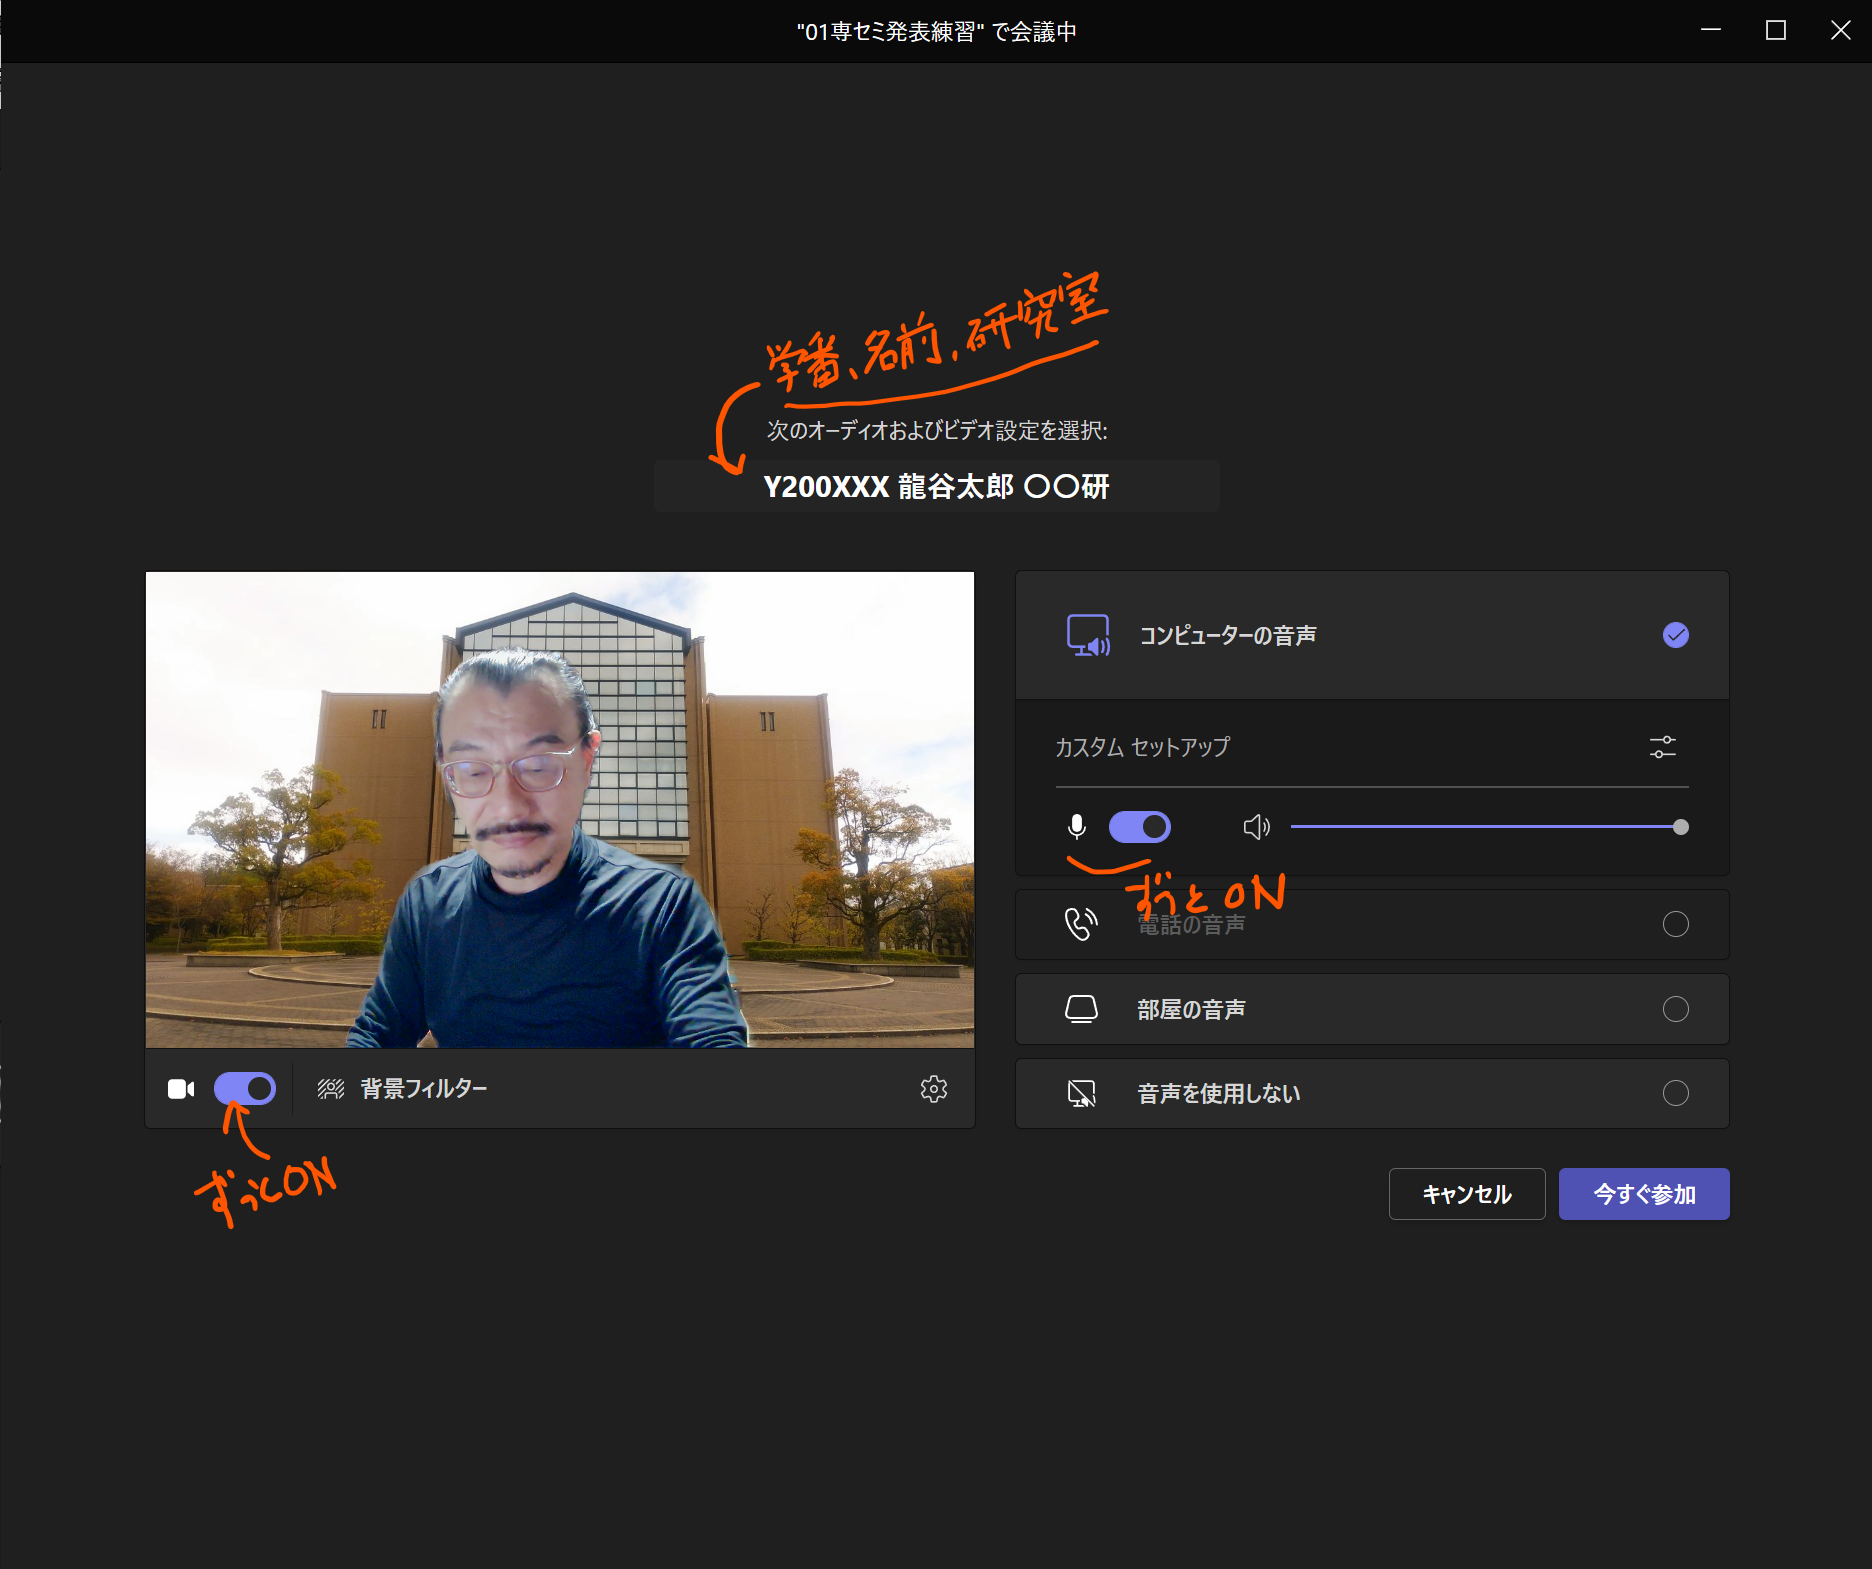The image size is (1872, 1569).
Task: Click the window title "01専ゼミ発表練習" で会議中
Action: [x=937, y=32]
